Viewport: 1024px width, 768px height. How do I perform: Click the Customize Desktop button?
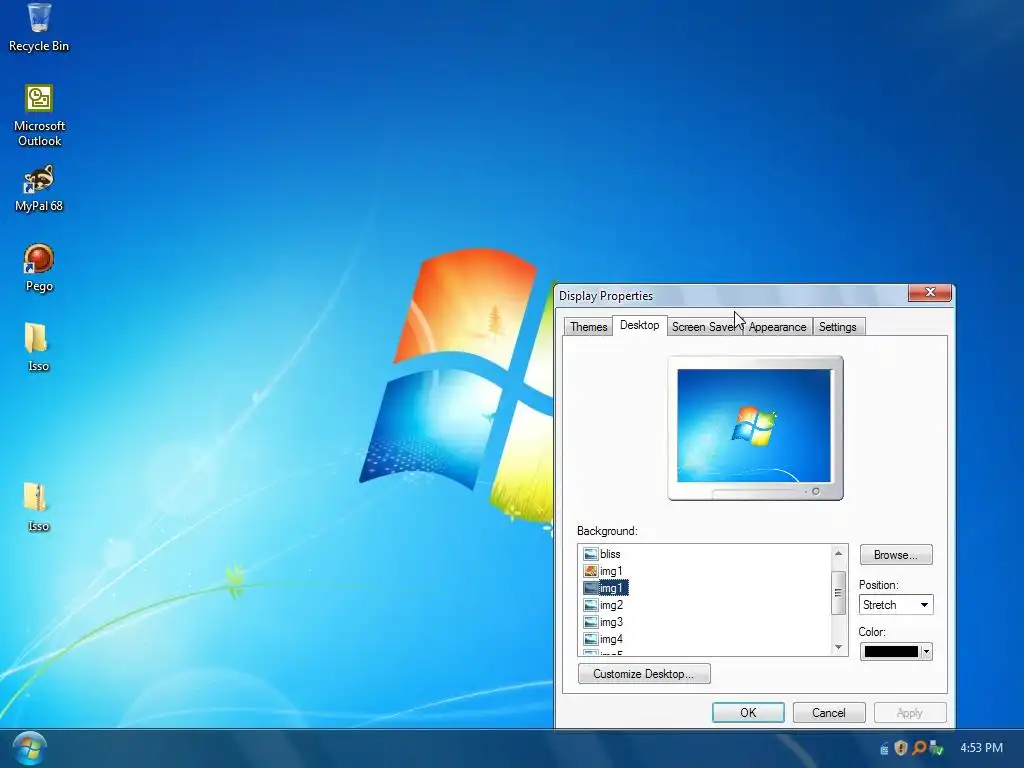644,673
